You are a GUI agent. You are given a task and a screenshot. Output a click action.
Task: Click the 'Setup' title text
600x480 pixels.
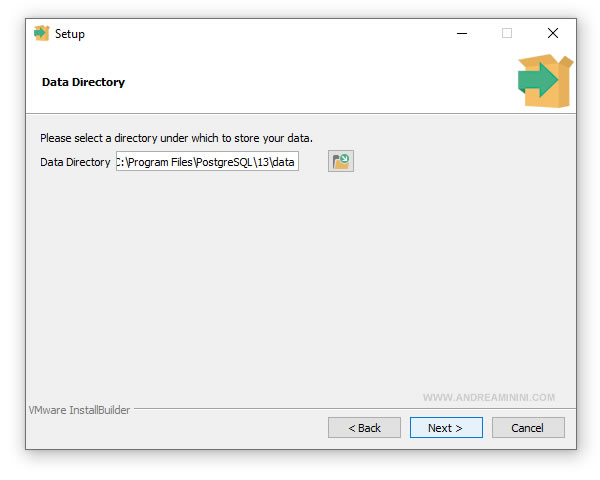pos(70,34)
